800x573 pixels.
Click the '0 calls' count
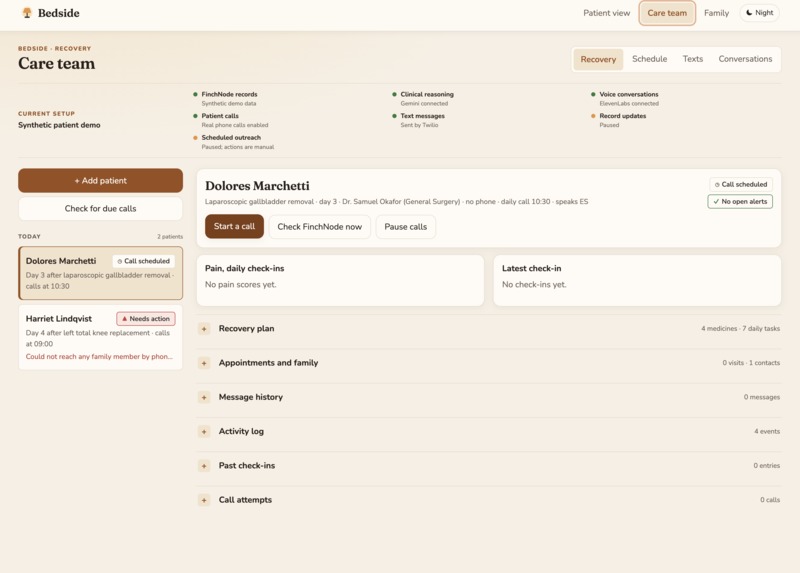point(770,500)
